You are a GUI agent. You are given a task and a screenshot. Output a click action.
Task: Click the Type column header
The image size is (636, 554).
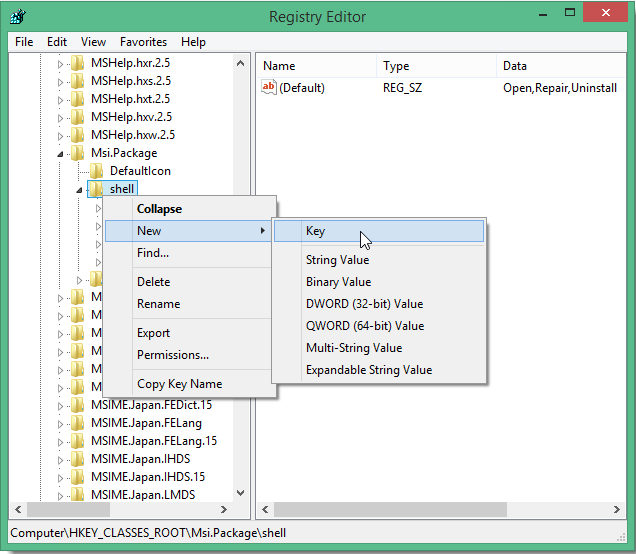pos(436,66)
